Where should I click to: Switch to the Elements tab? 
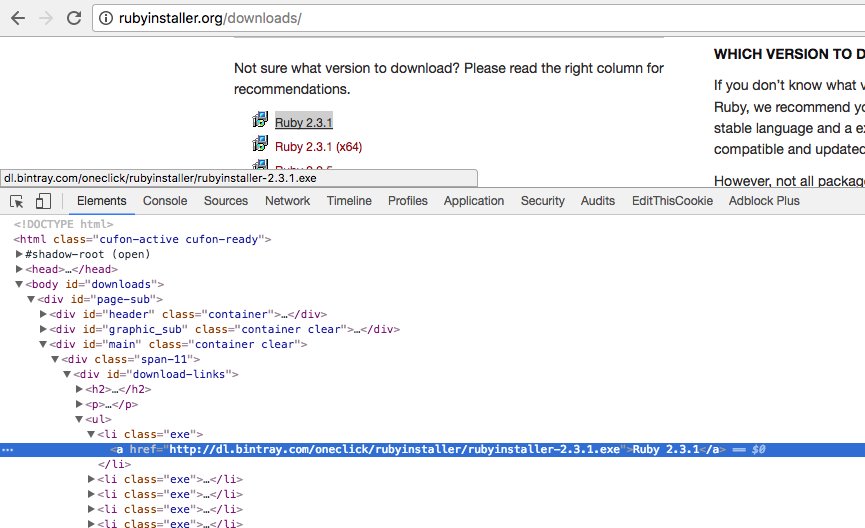102,201
